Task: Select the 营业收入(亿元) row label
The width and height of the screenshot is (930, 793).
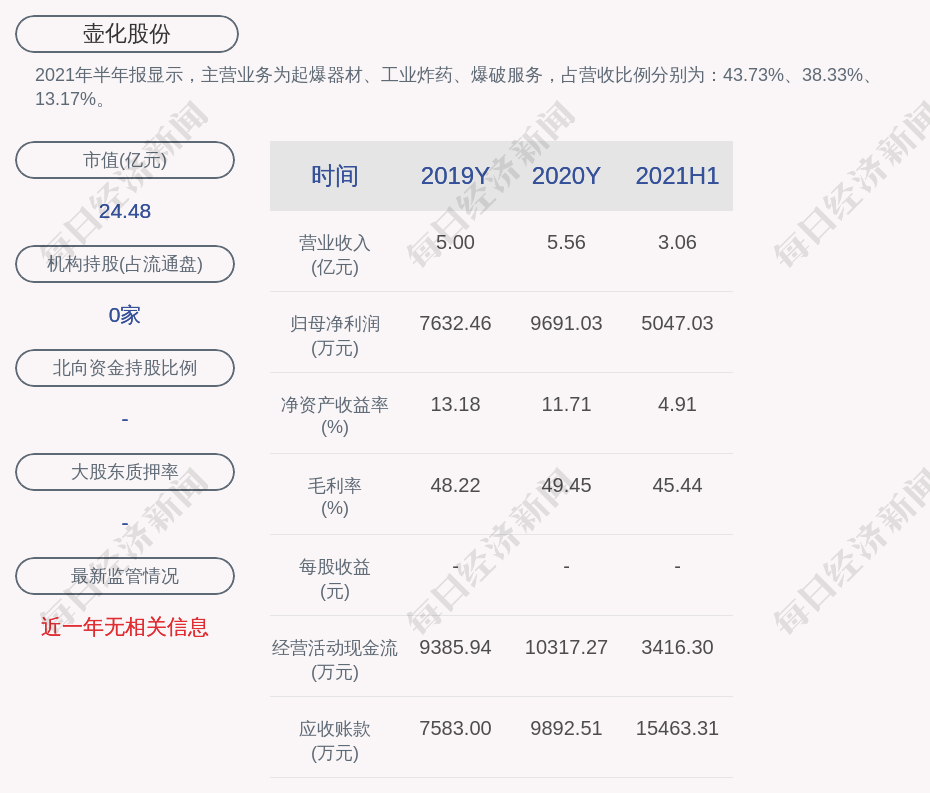Action: tap(335, 255)
